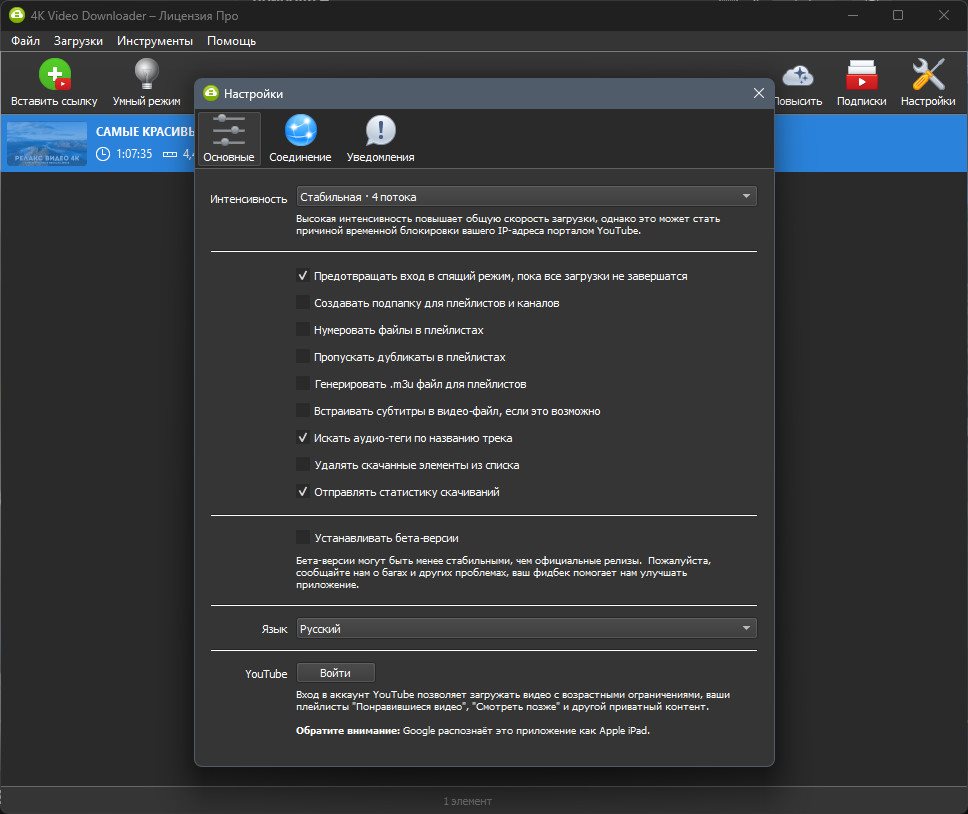Switch to the Уведомления tab
Viewport: 968px width, 814px height.
[380, 139]
